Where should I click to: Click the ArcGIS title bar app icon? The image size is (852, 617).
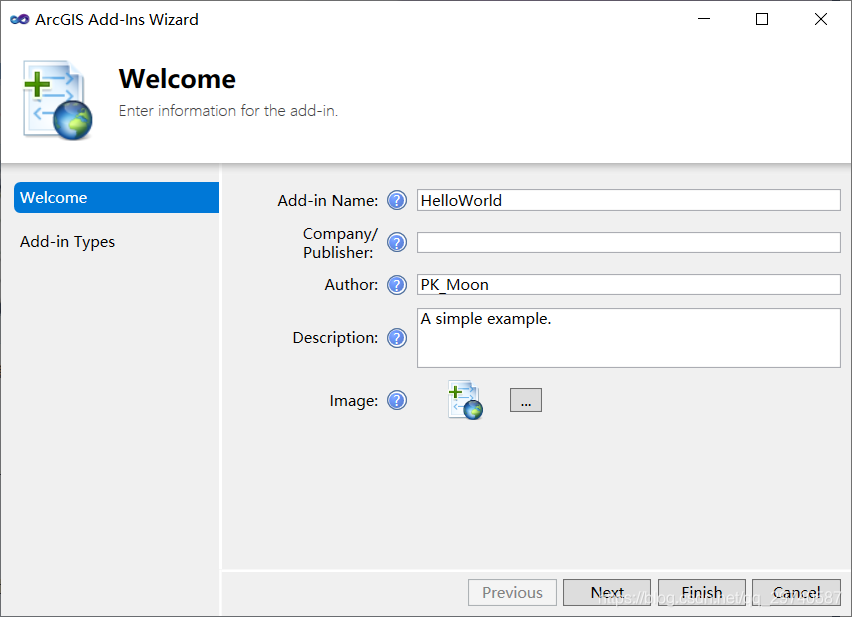click(20, 20)
